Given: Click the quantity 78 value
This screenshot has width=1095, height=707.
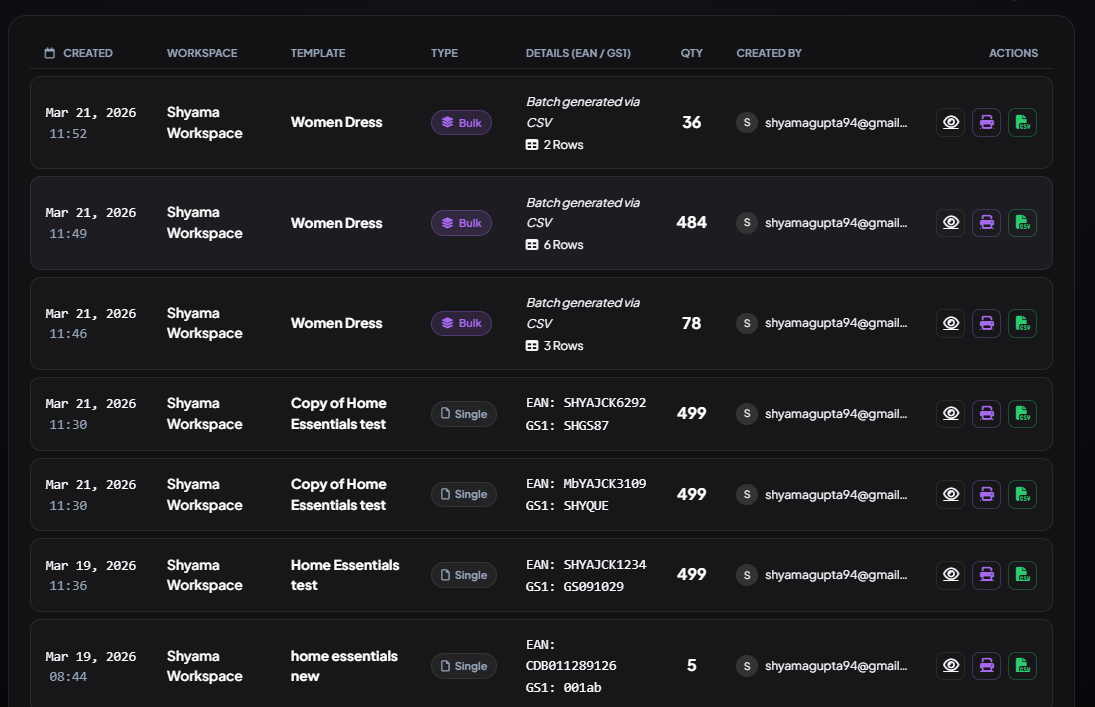Looking at the screenshot, I should tap(691, 323).
